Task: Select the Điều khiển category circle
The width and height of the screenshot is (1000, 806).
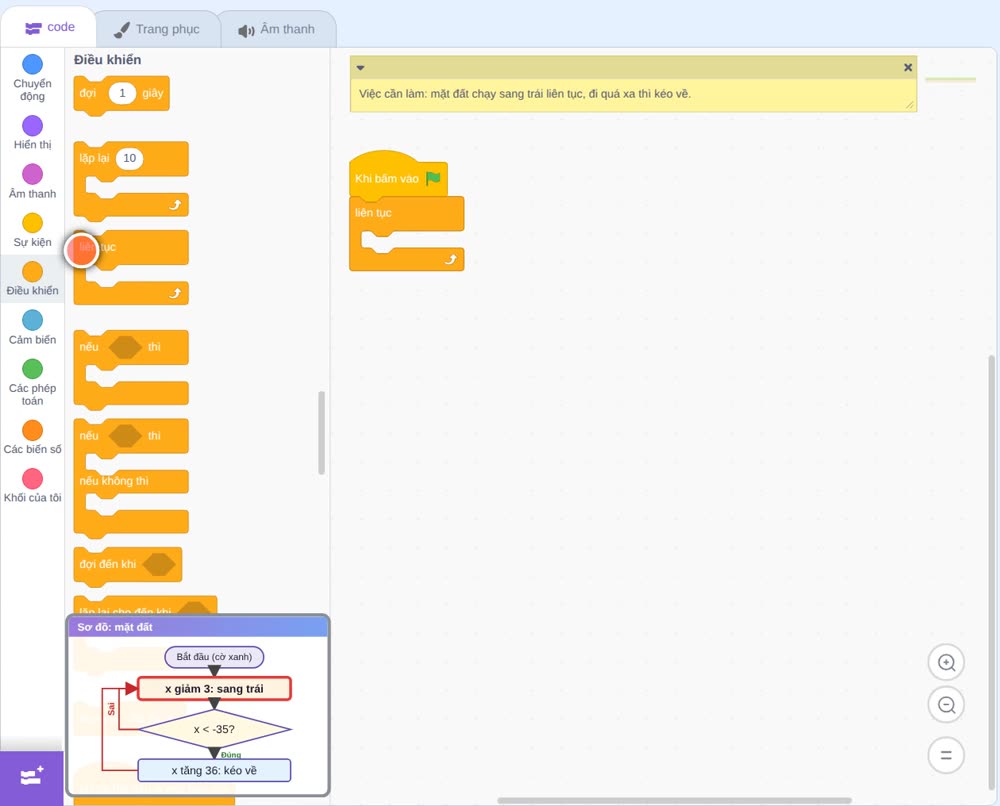Action: tap(33, 272)
